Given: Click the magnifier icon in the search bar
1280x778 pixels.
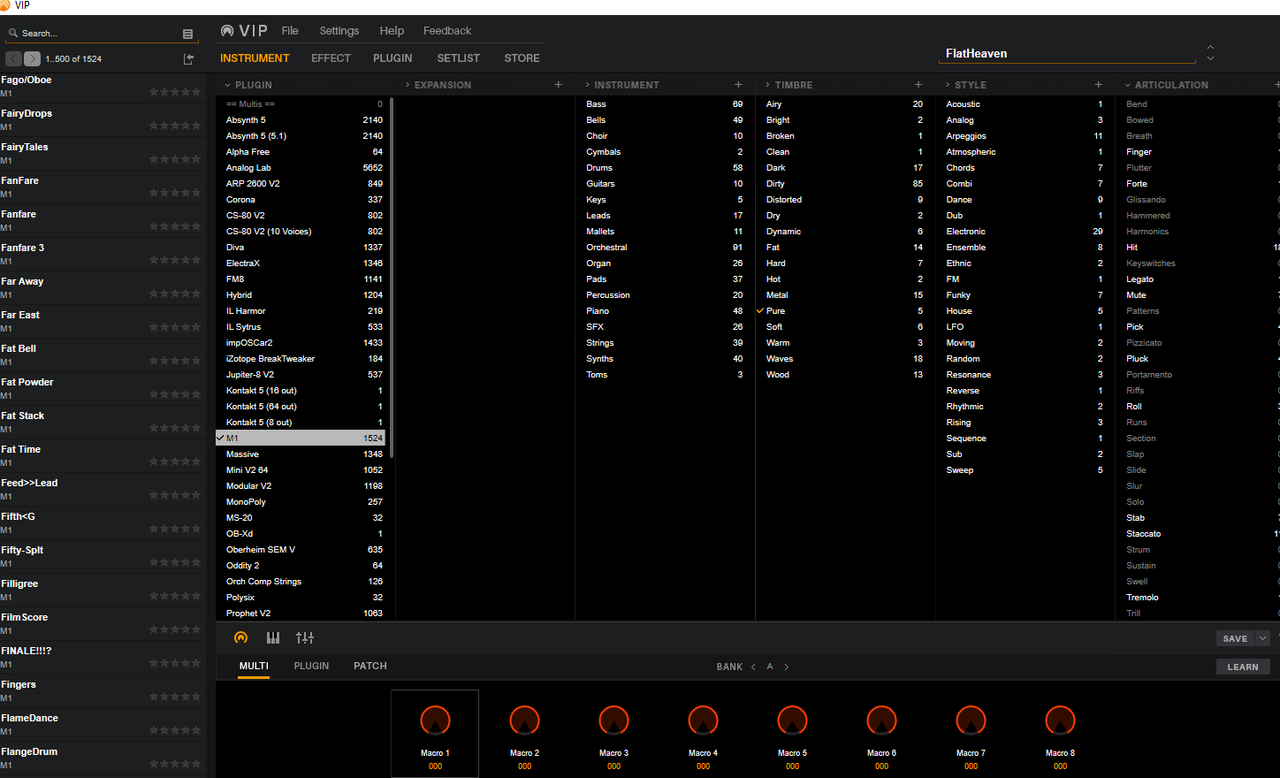Looking at the screenshot, I should [x=13, y=33].
